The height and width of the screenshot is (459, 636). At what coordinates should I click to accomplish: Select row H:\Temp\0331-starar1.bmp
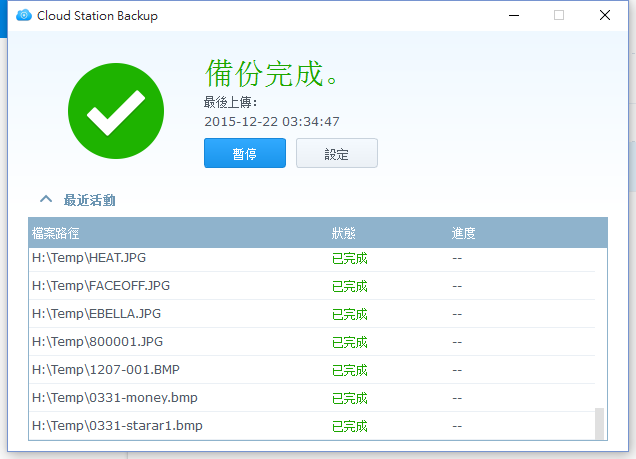pyautogui.click(x=312, y=426)
